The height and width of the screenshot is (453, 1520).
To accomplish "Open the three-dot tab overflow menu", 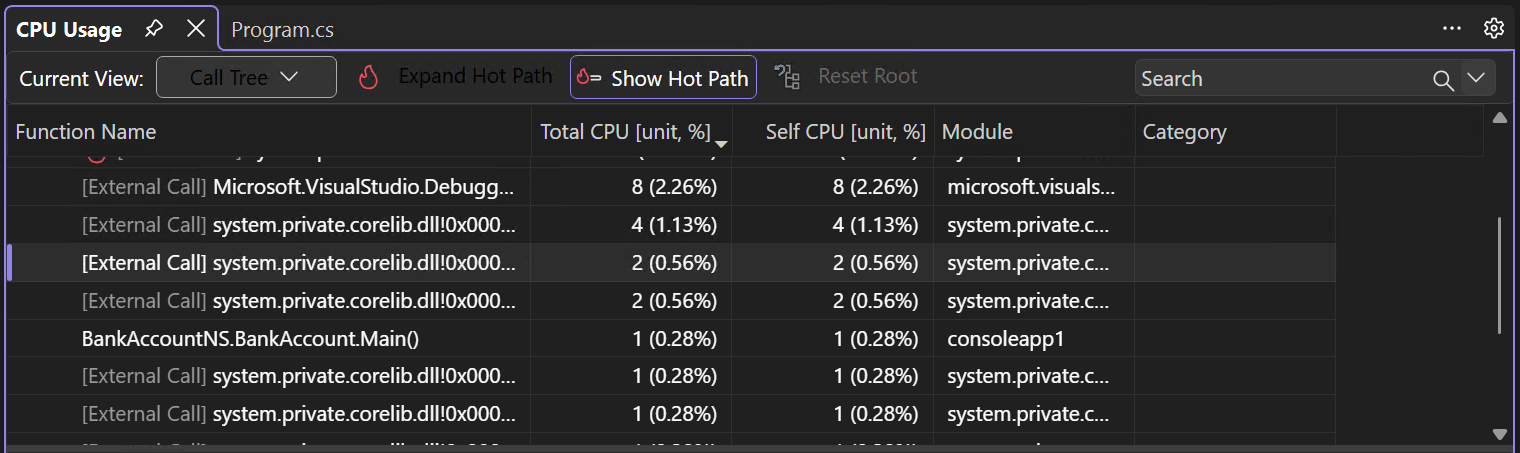I will point(1452,29).
